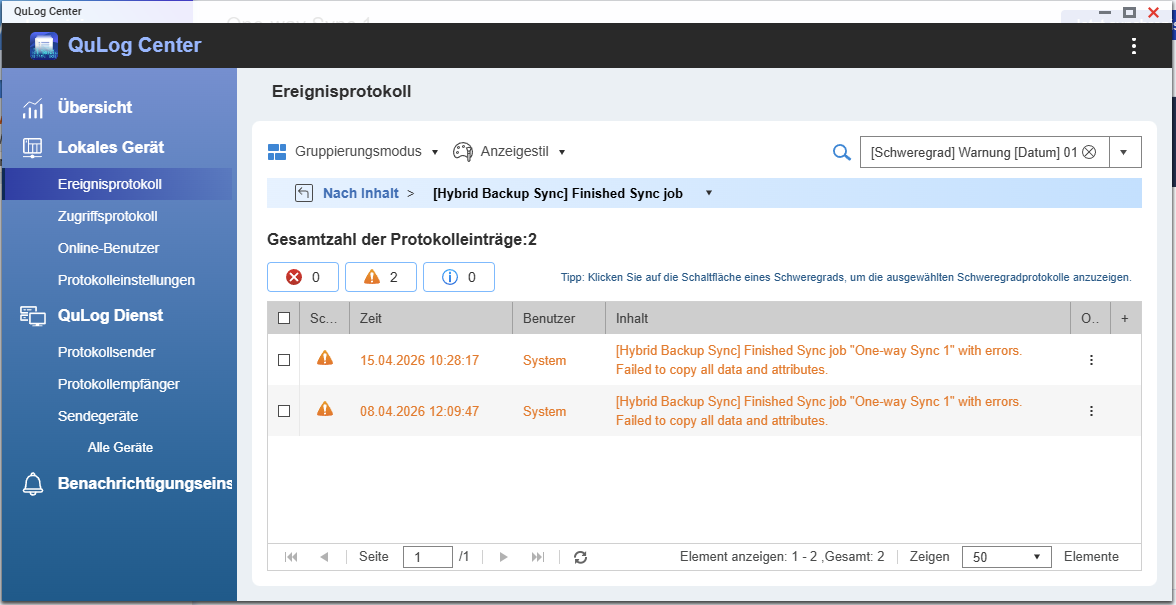Click the plus icon to add table column
Viewport: 1176px width, 605px height.
point(1124,319)
